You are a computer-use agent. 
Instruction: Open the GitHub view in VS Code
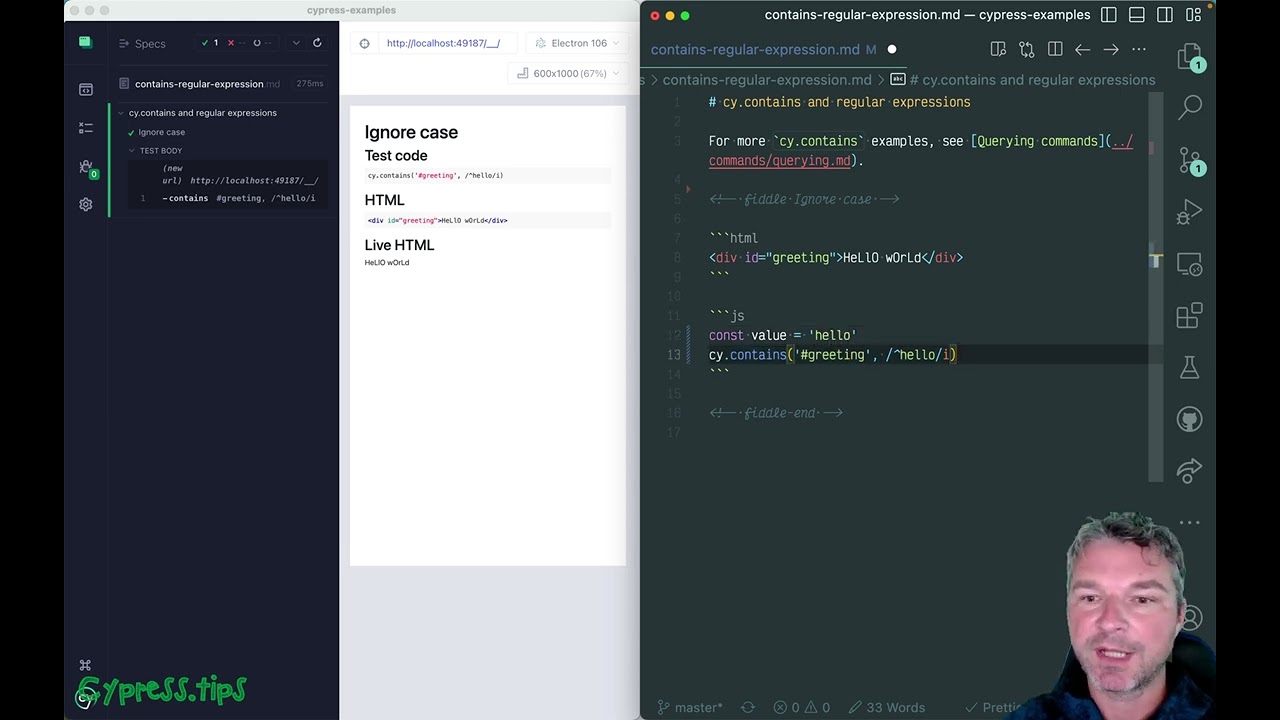[1189, 419]
